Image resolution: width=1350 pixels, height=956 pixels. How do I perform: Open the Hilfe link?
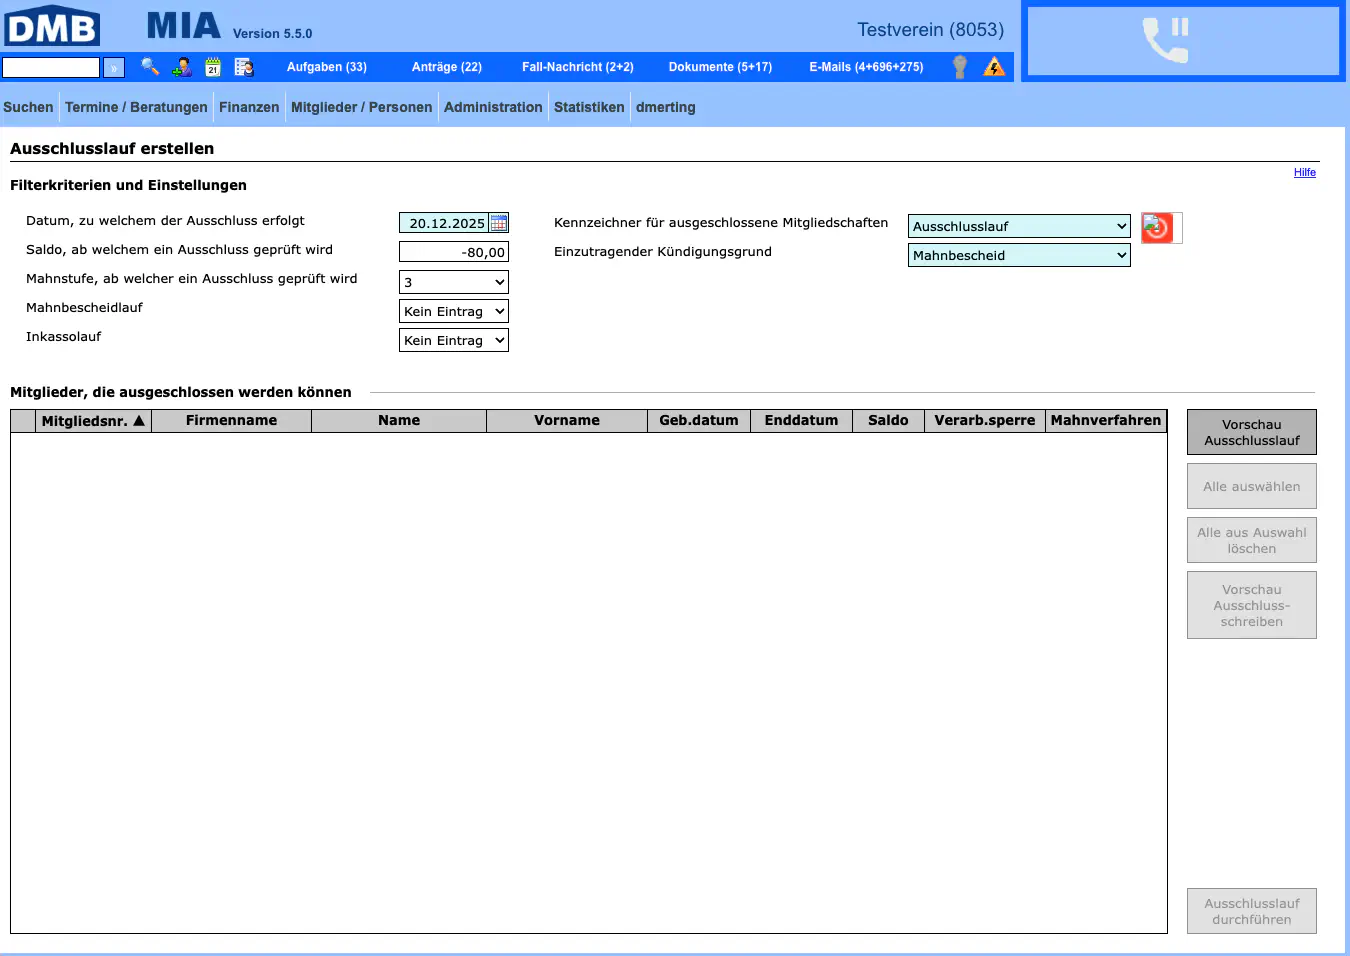pos(1304,172)
